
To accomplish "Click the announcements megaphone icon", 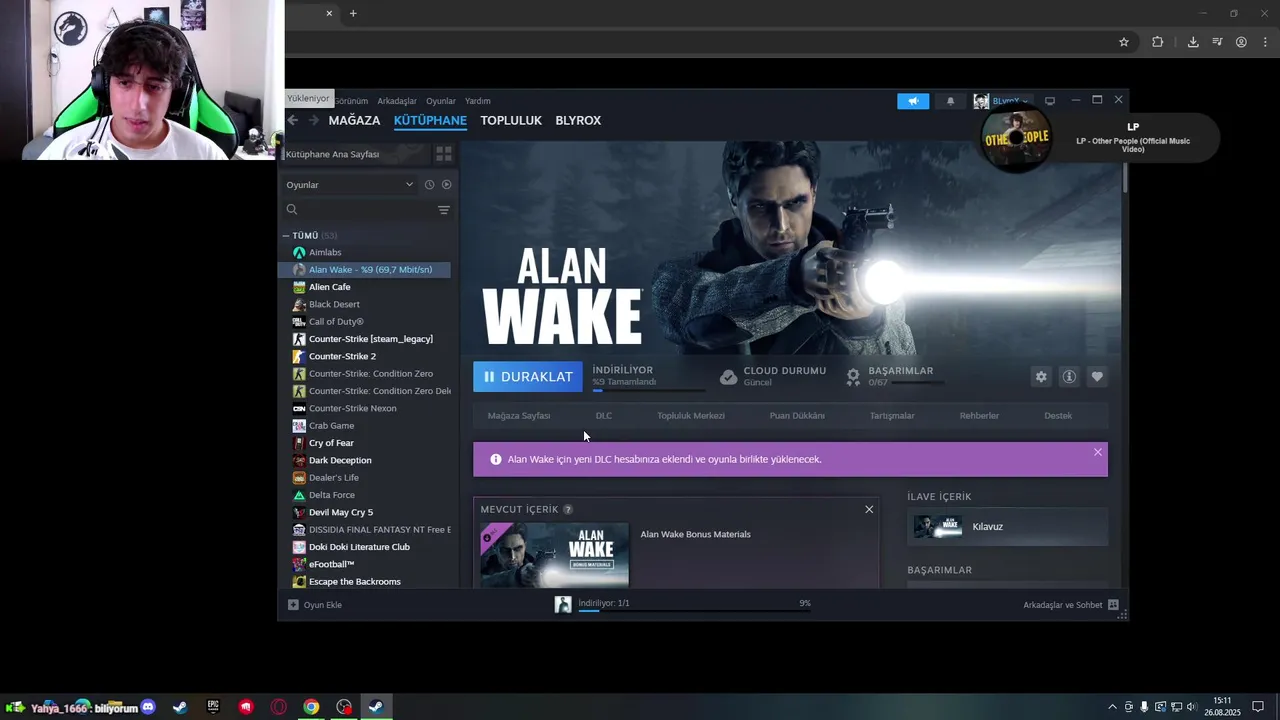I will [x=913, y=101].
